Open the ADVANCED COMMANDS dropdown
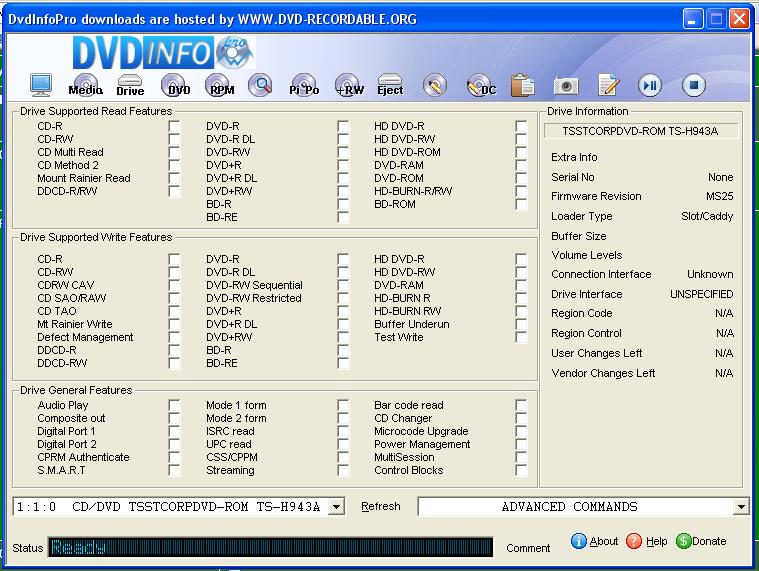759x571 pixels. tap(740, 507)
